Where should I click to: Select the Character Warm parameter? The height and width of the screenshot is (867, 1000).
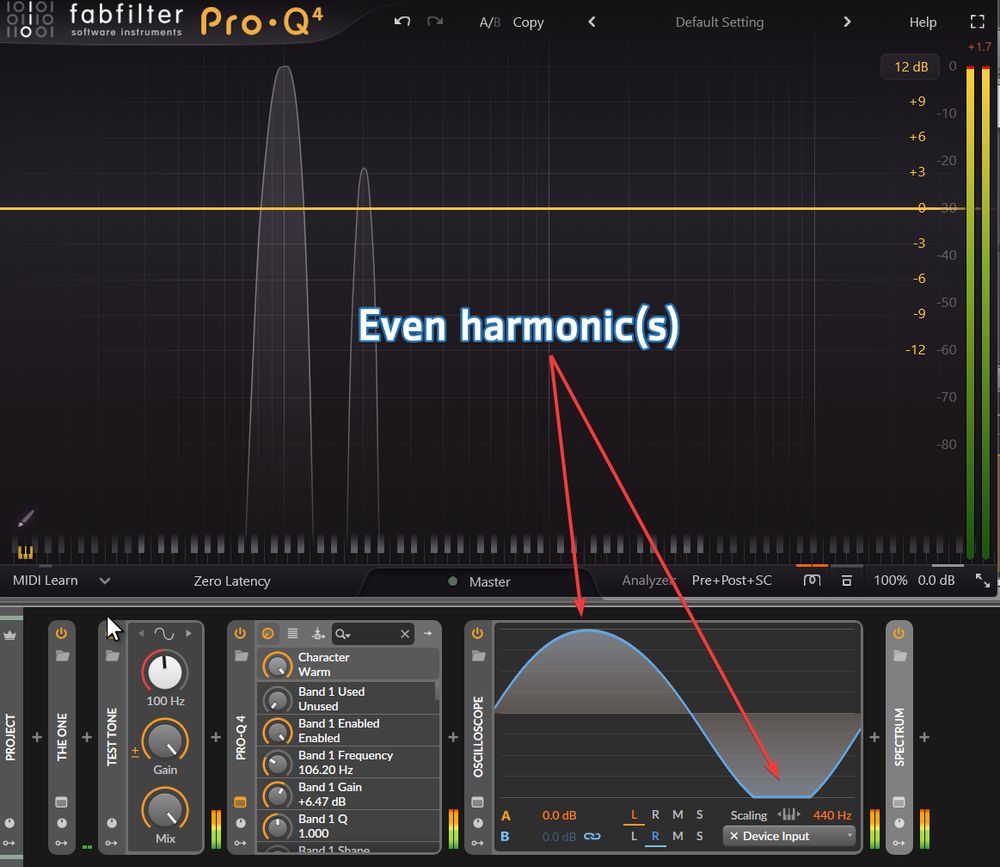tap(348, 664)
